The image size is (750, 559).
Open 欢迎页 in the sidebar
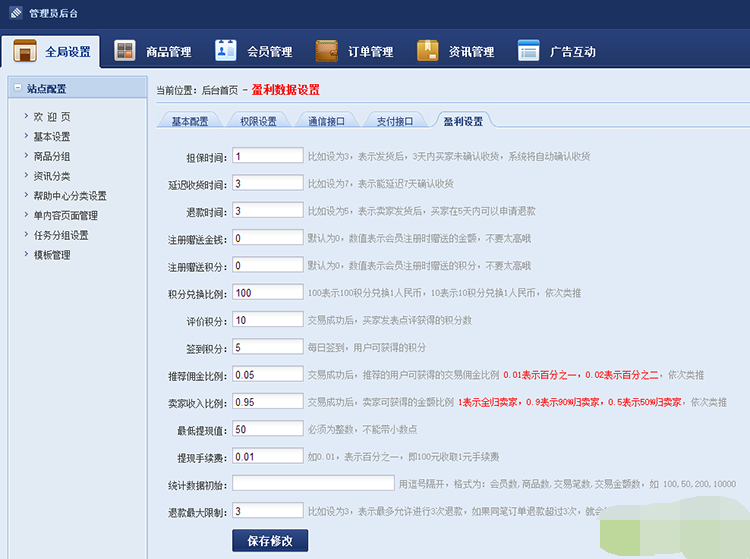52,117
